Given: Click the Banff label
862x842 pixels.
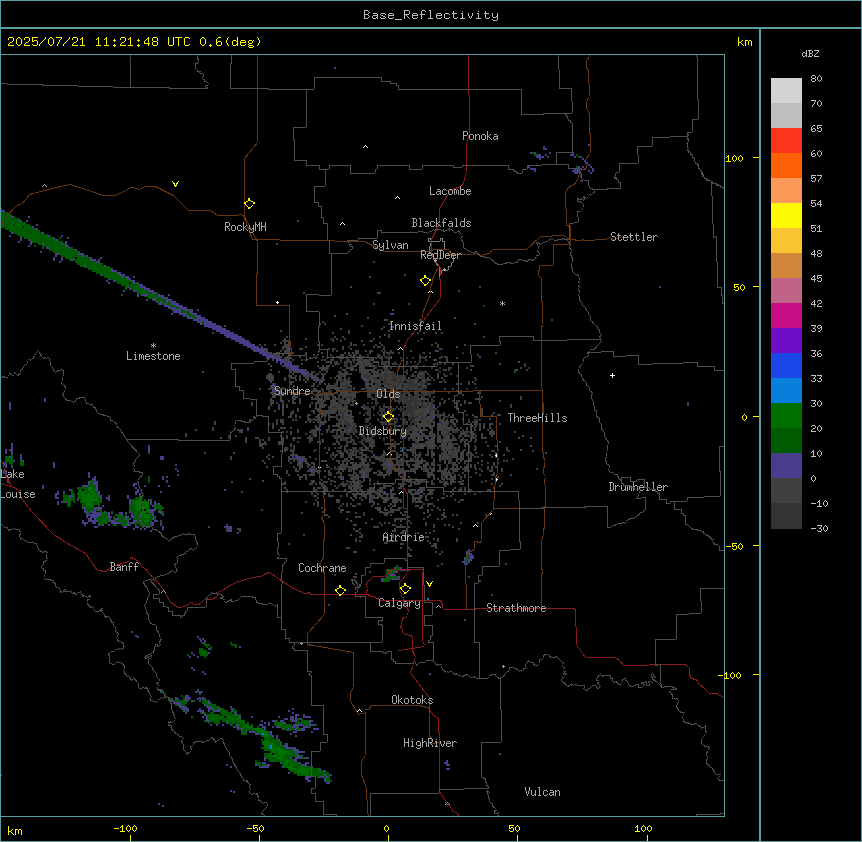Looking at the screenshot, I should tap(124, 567).
